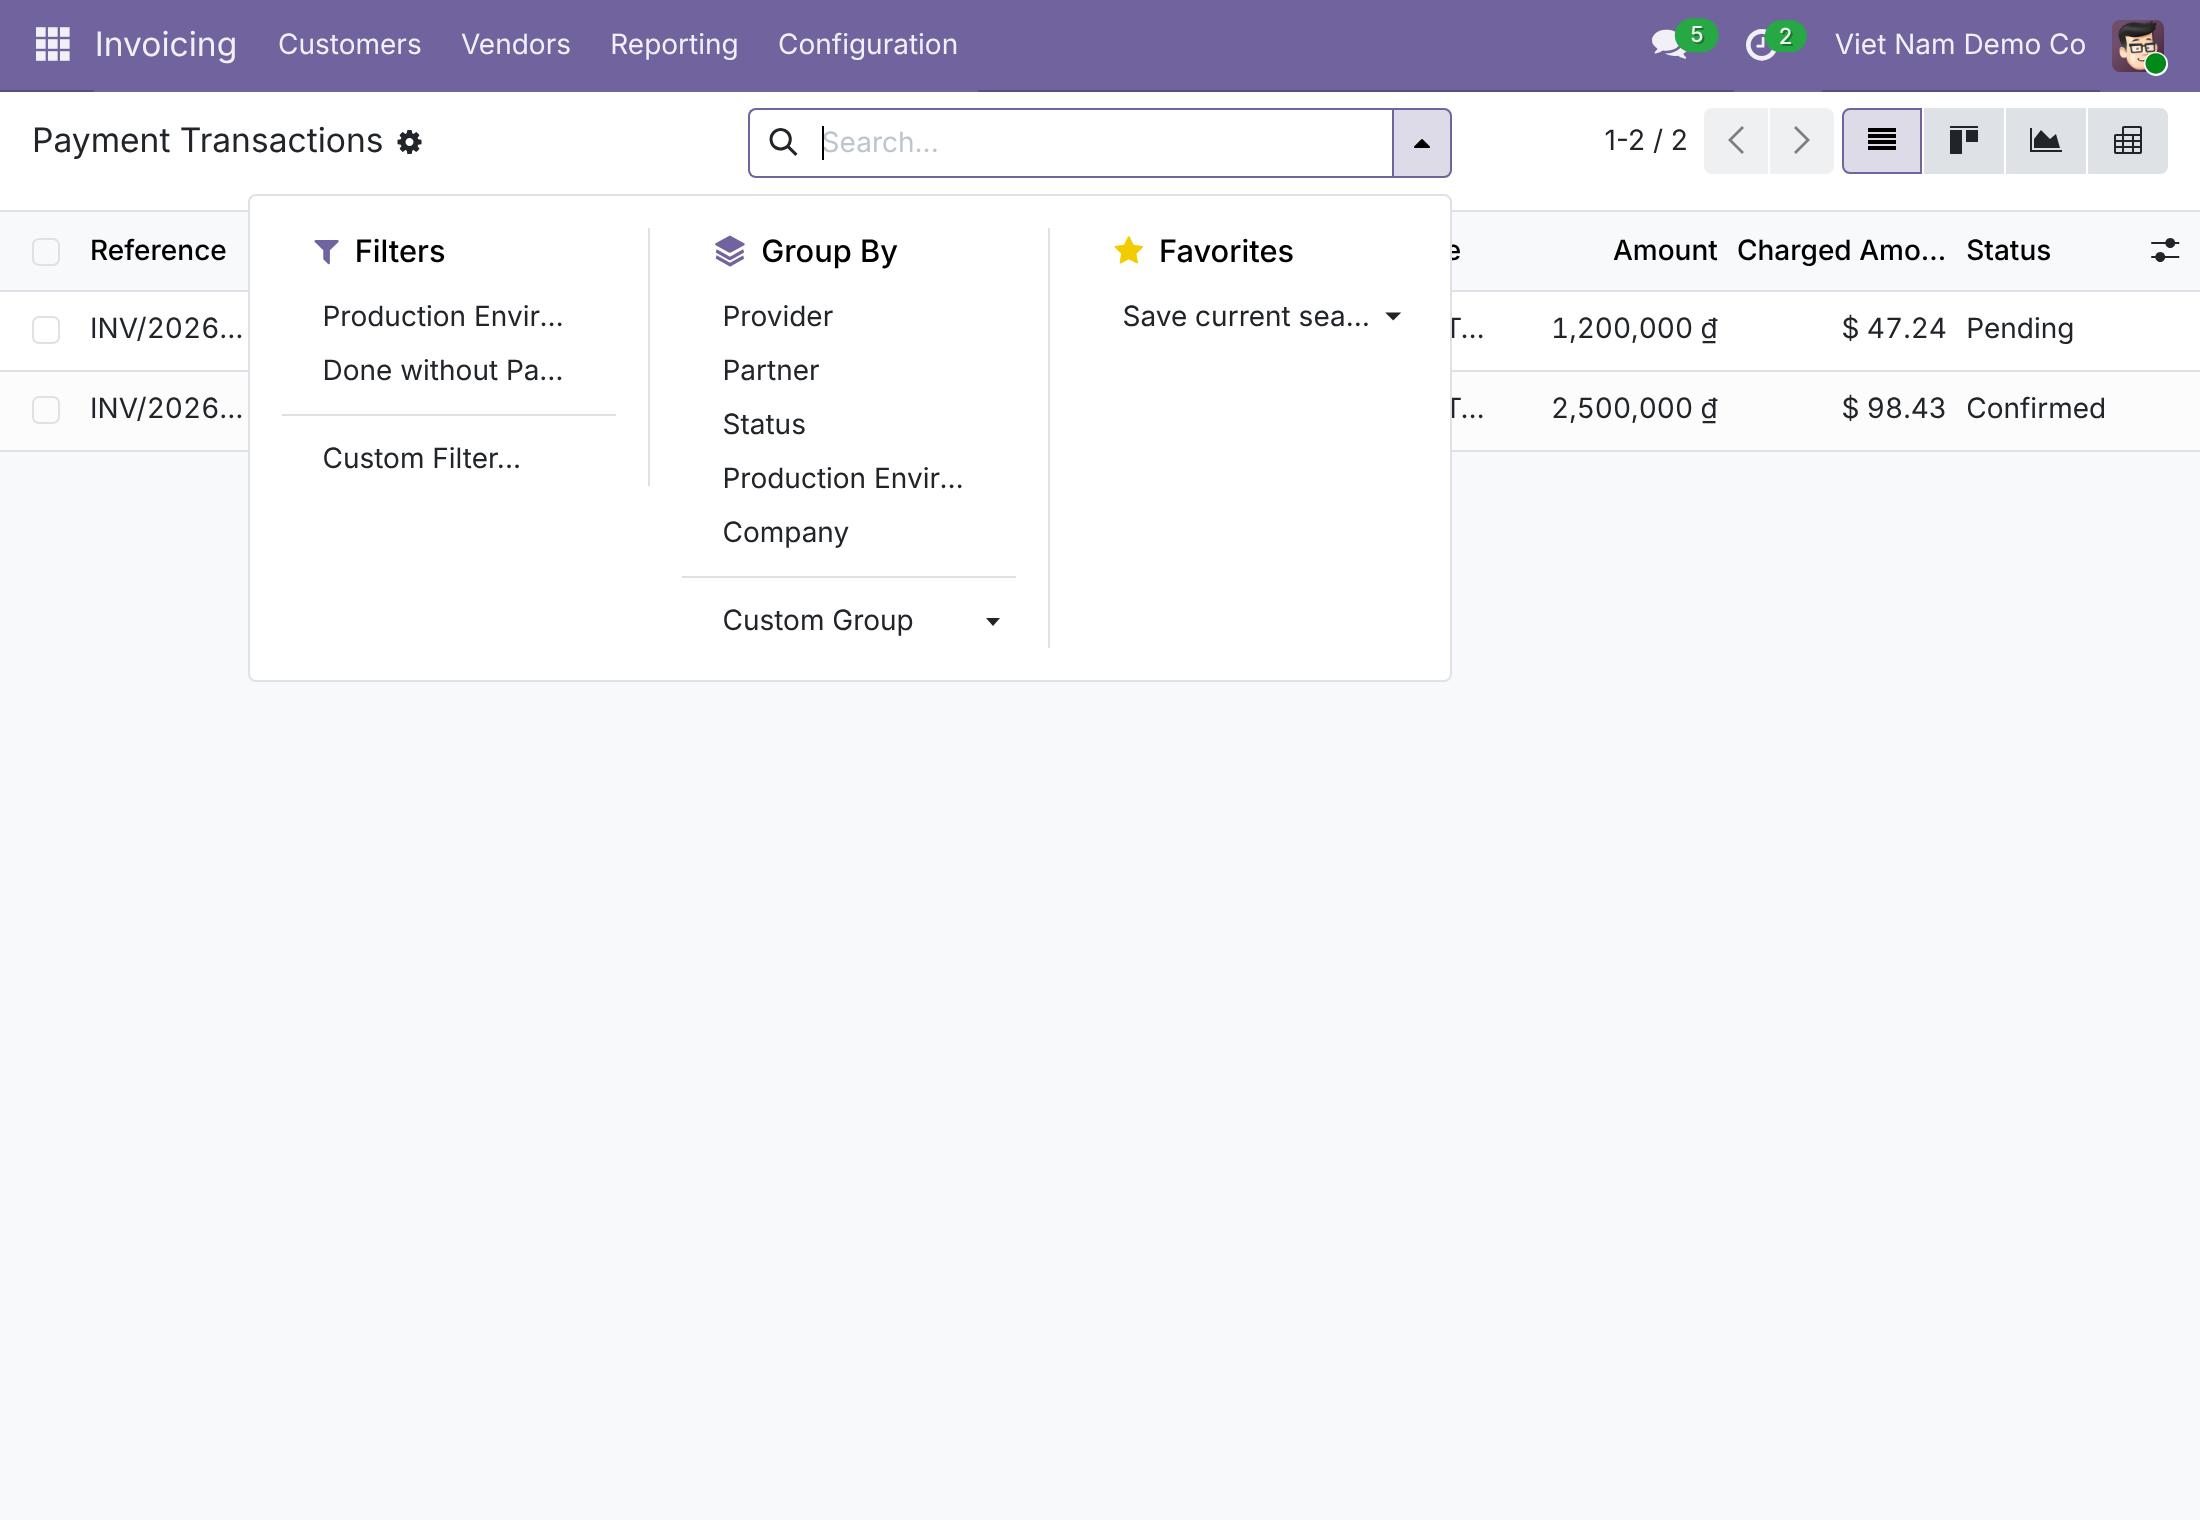Click the magnifying glass search icon
This screenshot has width=2200, height=1520.
pos(783,142)
